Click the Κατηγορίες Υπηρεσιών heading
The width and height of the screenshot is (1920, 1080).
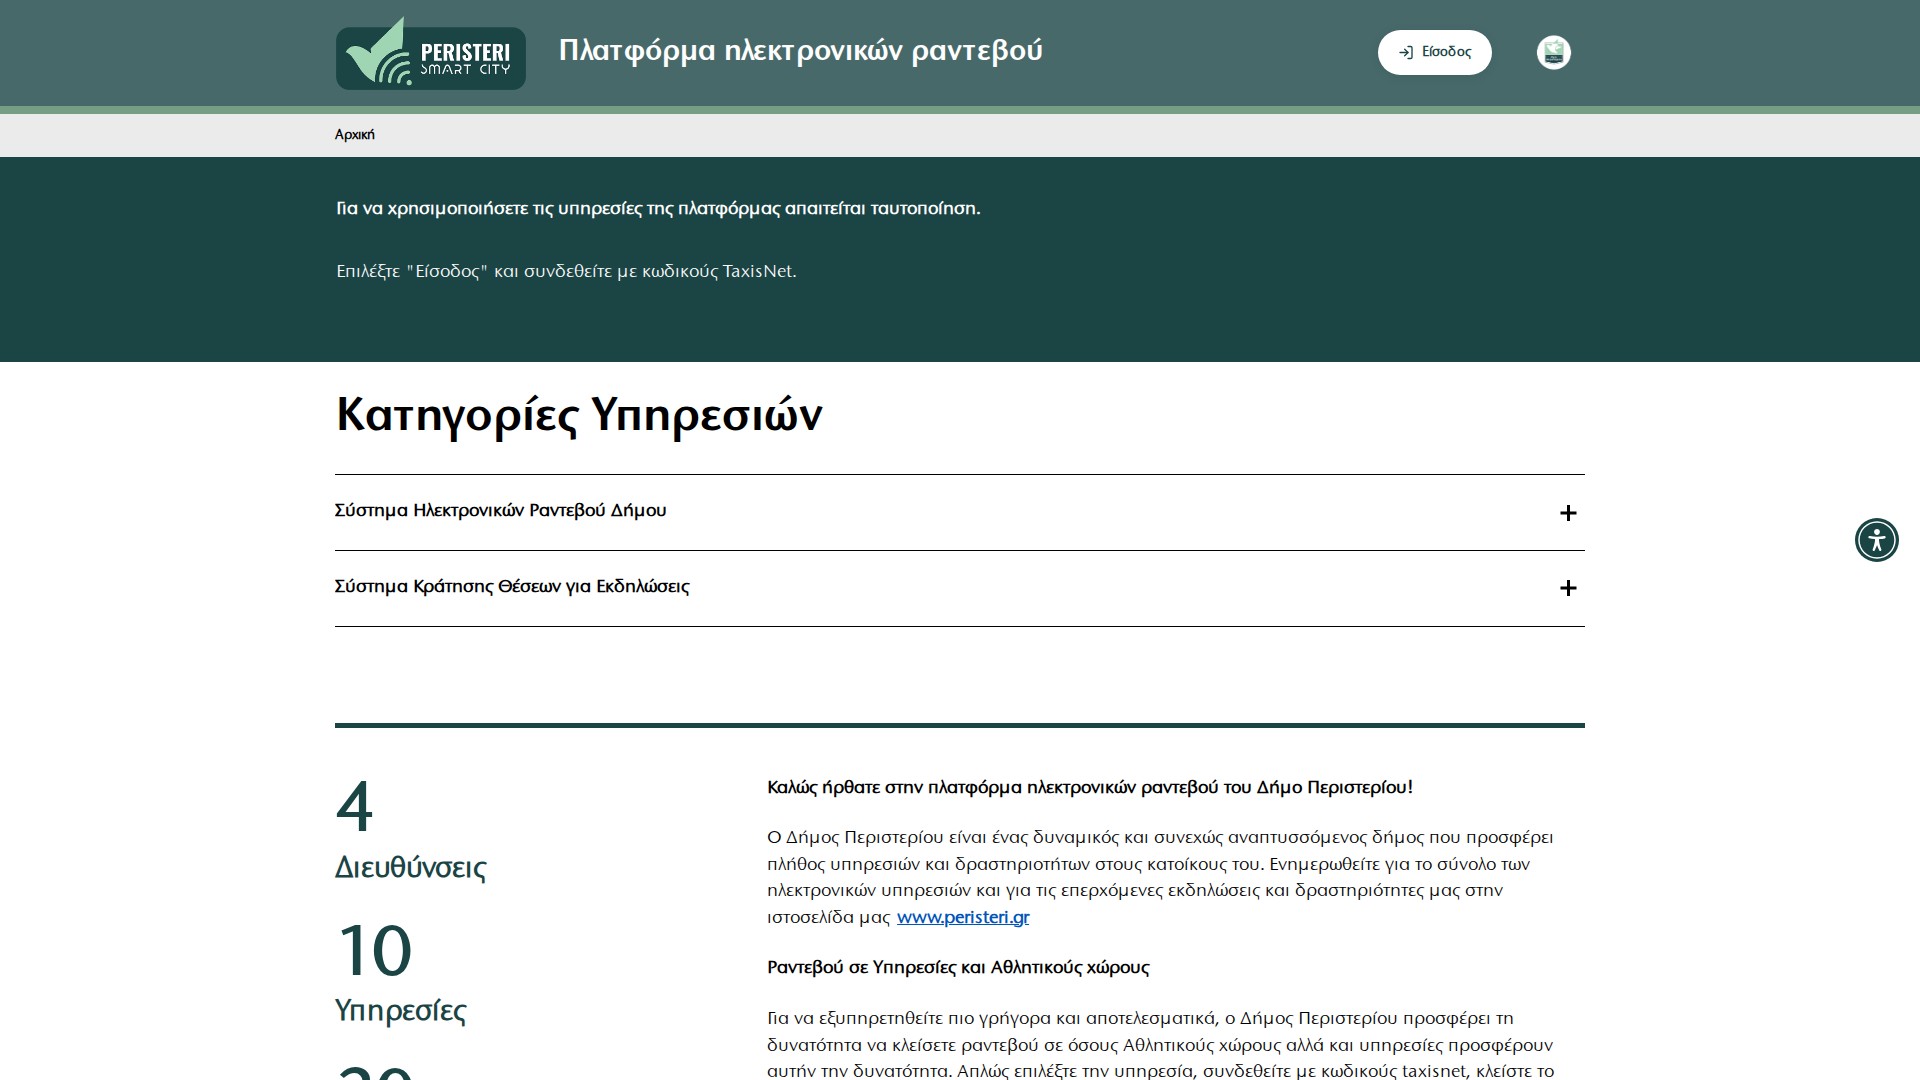[578, 414]
